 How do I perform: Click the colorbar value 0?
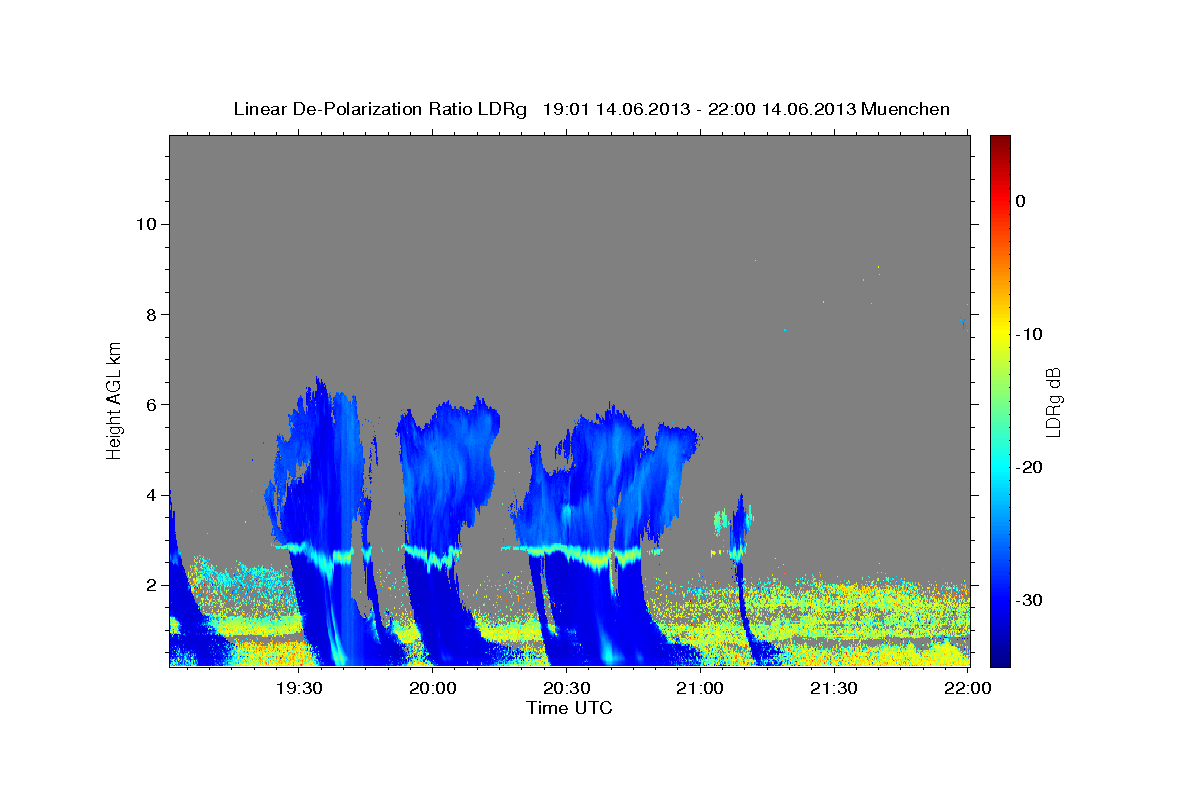pyautogui.click(x=1020, y=201)
